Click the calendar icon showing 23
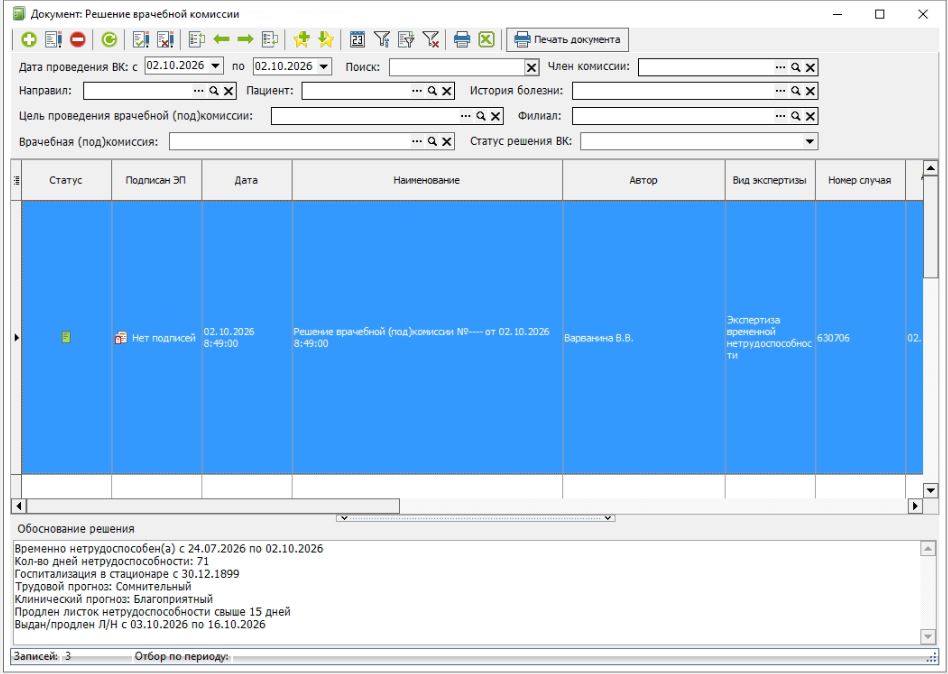This screenshot has width=948, height=674. tap(357, 40)
